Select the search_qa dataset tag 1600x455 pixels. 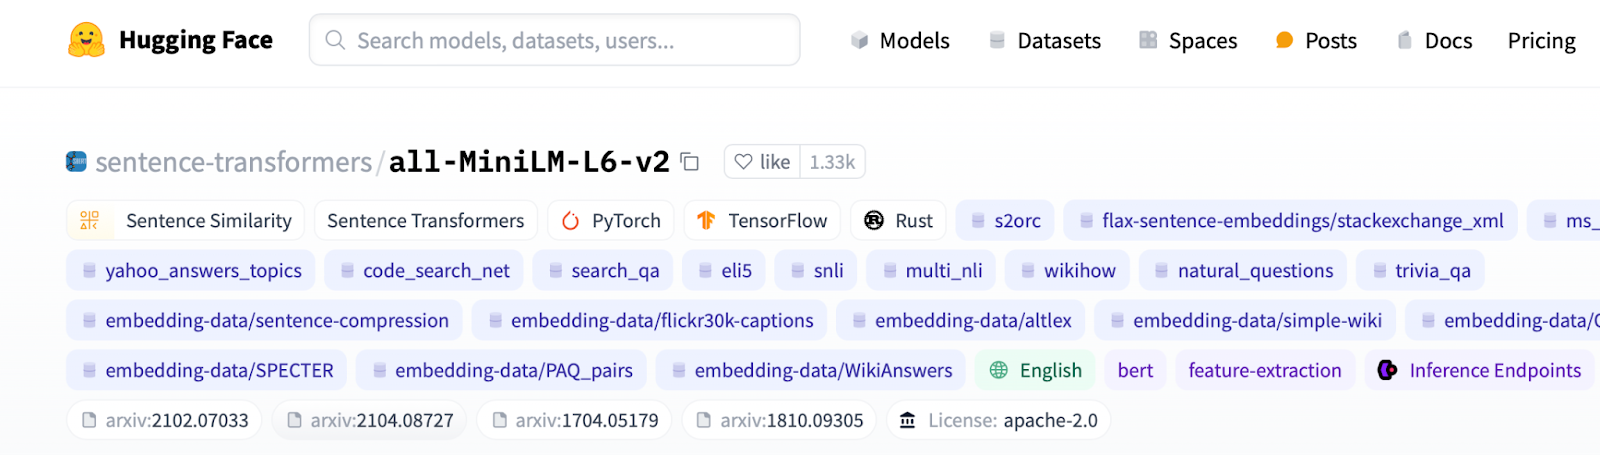coord(603,271)
